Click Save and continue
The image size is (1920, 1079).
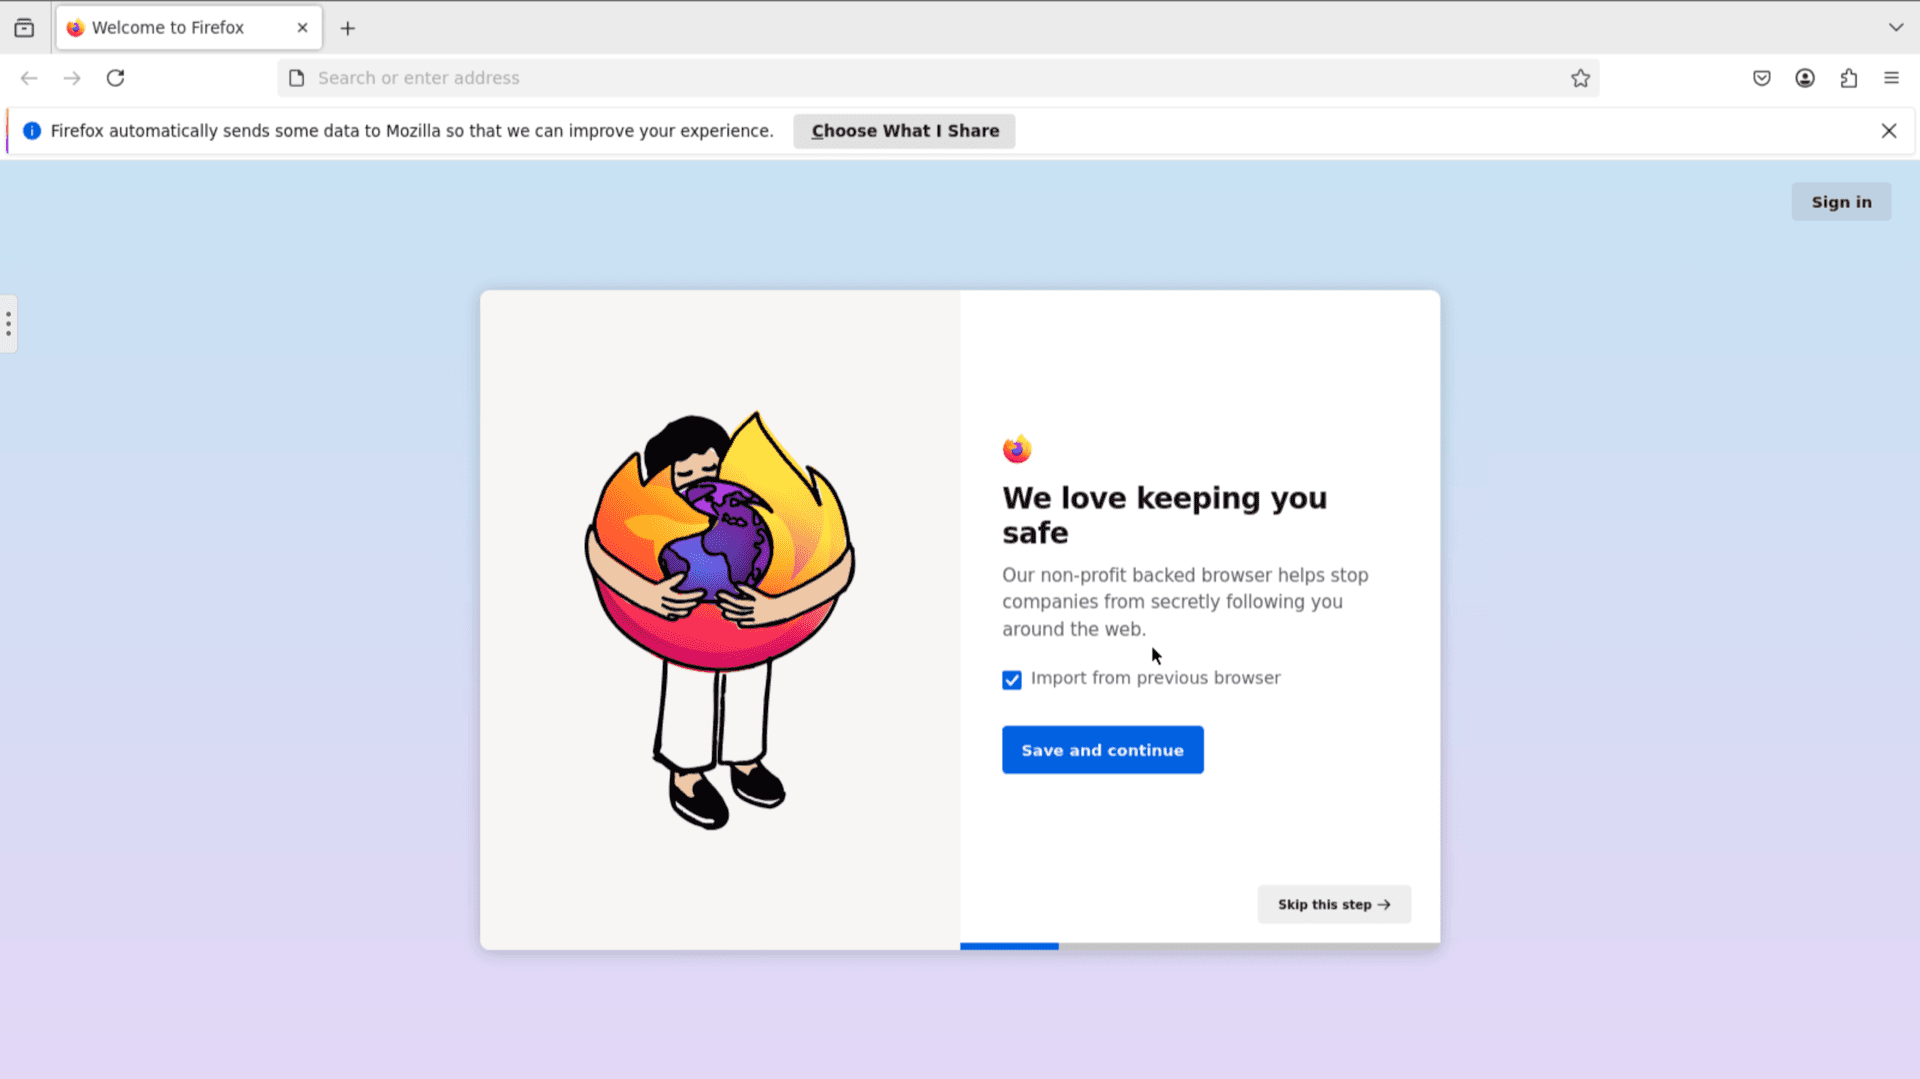pyautogui.click(x=1103, y=750)
